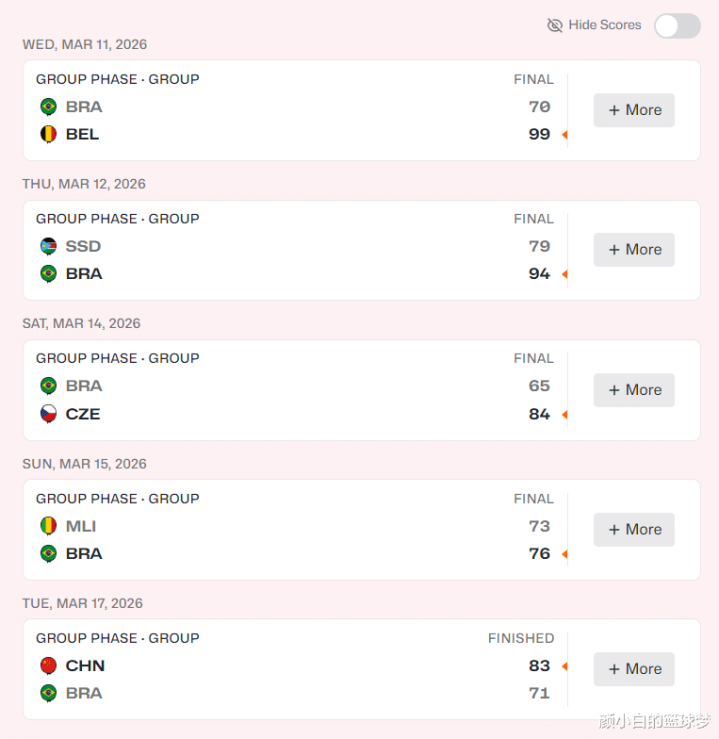Click the CZE team name
The height and width of the screenshot is (739, 719).
83,414
